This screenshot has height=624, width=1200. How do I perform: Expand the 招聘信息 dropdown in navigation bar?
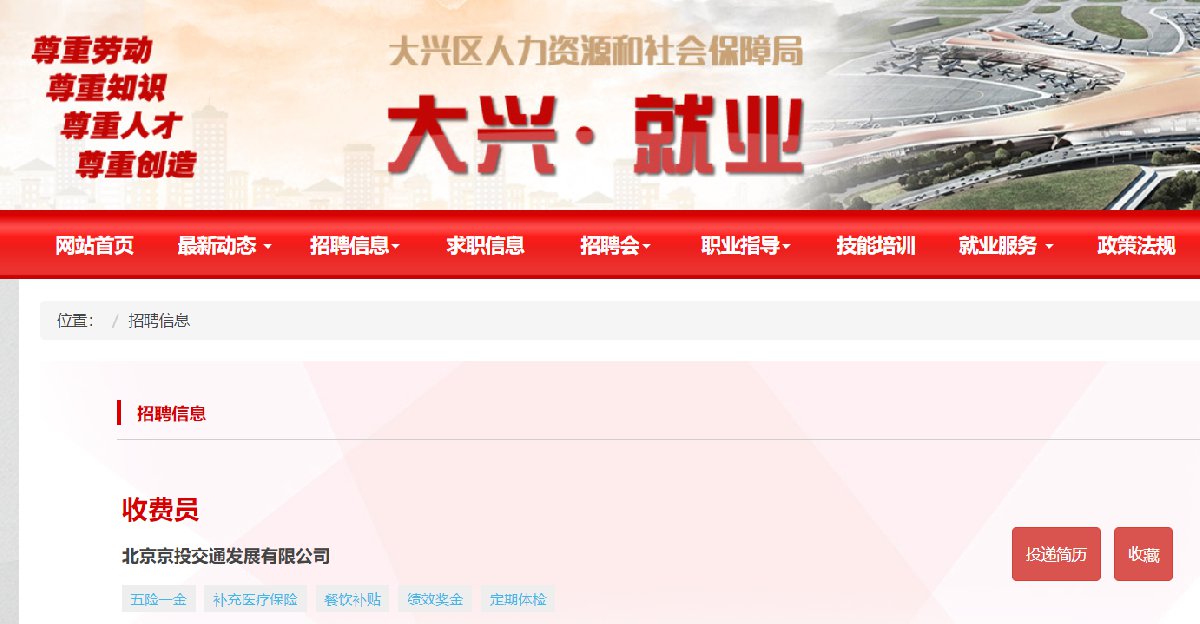click(355, 246)
